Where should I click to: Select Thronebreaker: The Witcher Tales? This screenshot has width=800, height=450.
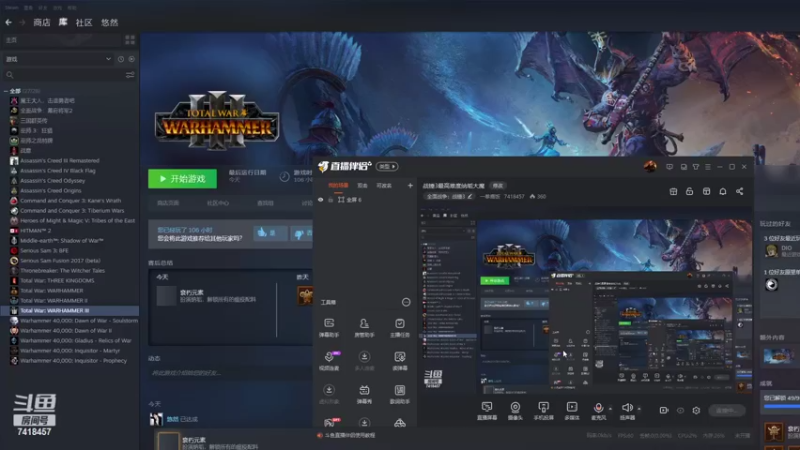pyautogui.click(x=62, y=270)
